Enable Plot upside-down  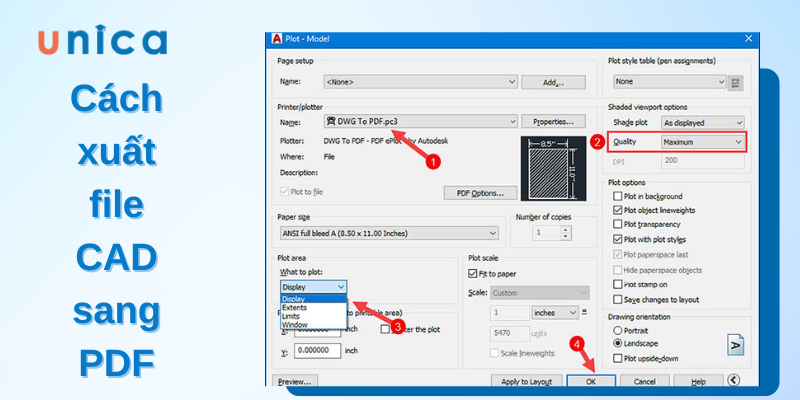click(x=617, y=358)
